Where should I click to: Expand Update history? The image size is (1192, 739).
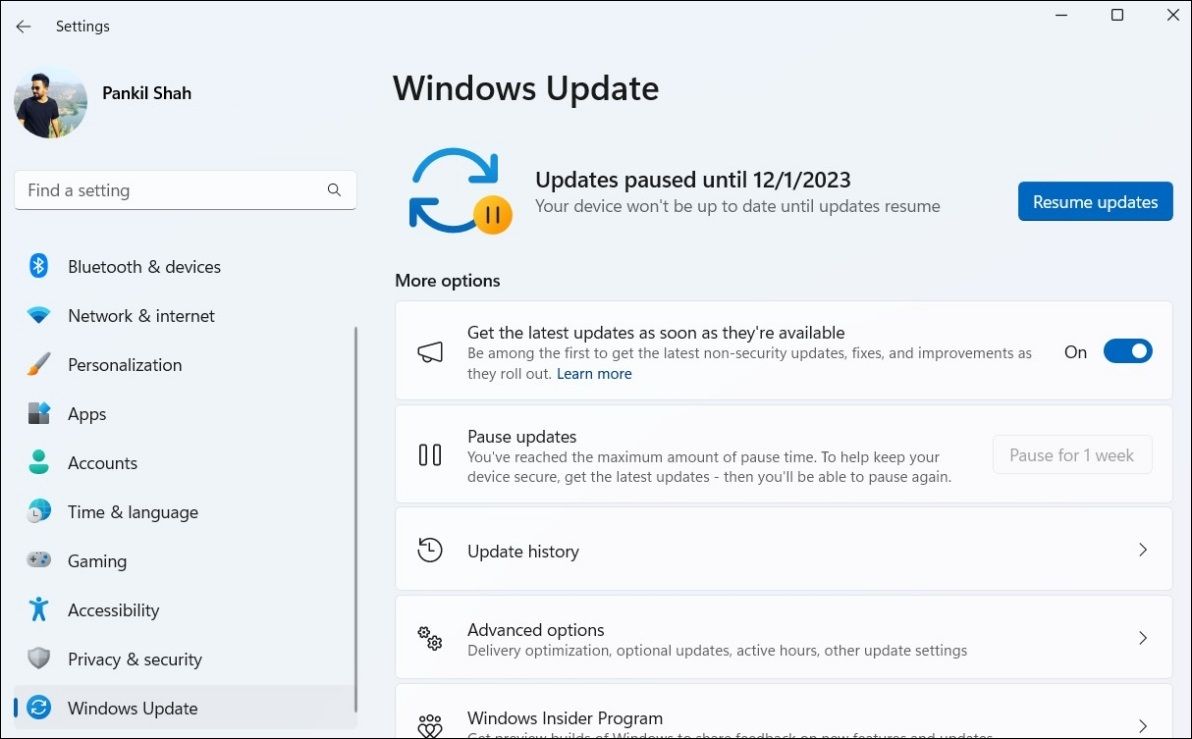[1142, 549]
